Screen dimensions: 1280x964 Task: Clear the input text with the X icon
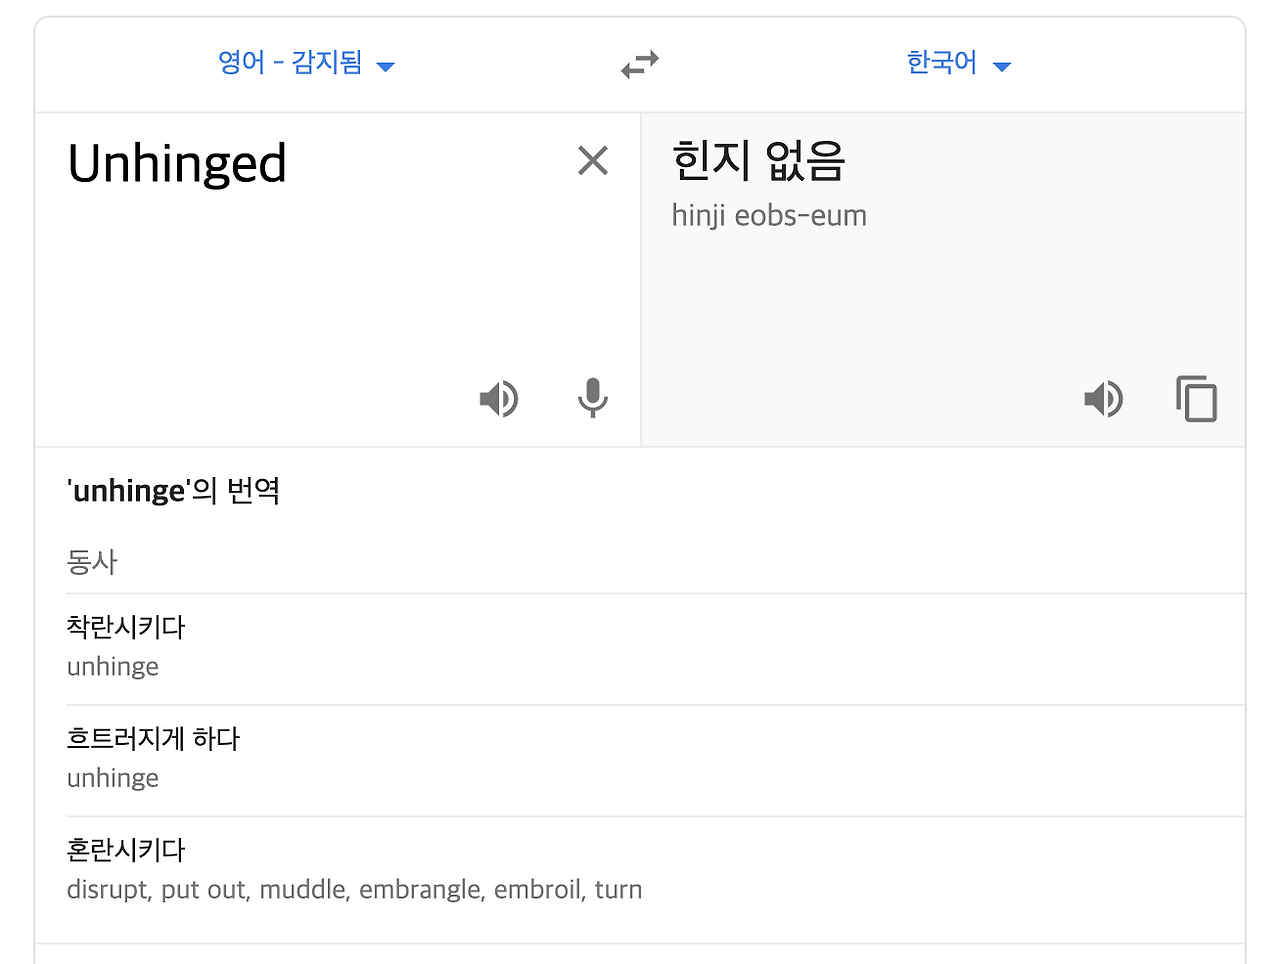point(592,160)
